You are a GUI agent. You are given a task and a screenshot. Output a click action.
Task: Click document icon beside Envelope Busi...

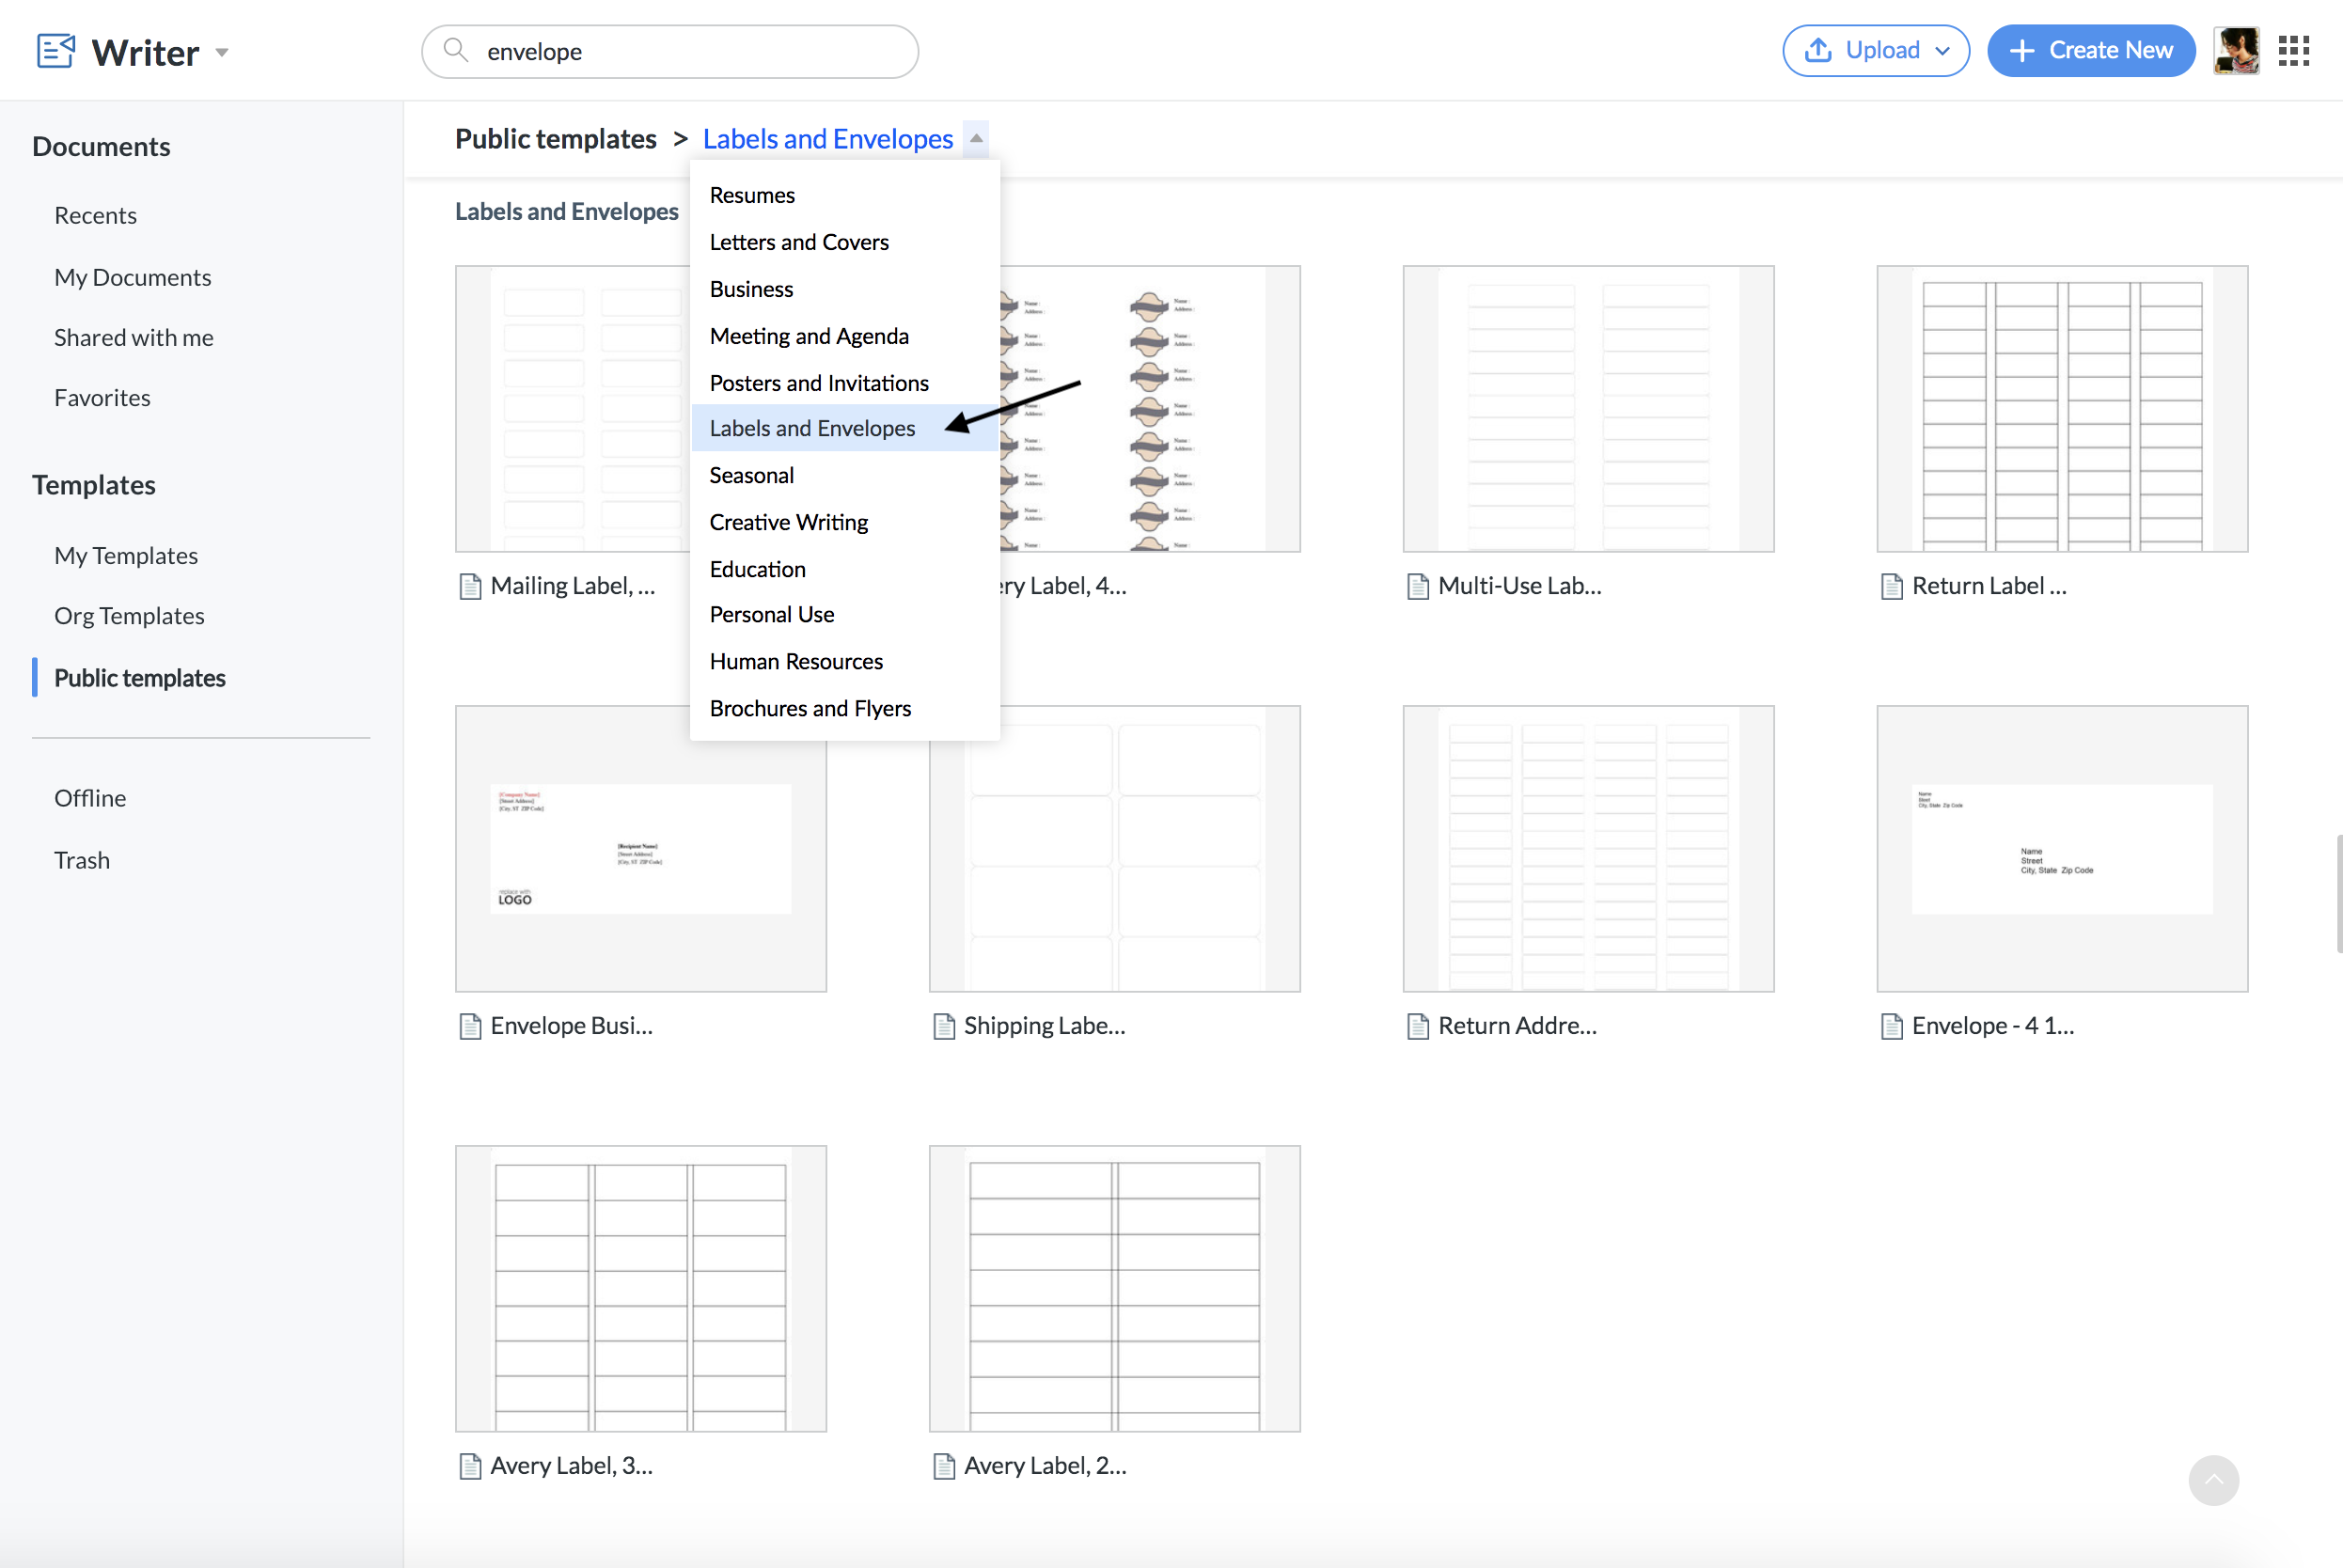[470, 1026]
